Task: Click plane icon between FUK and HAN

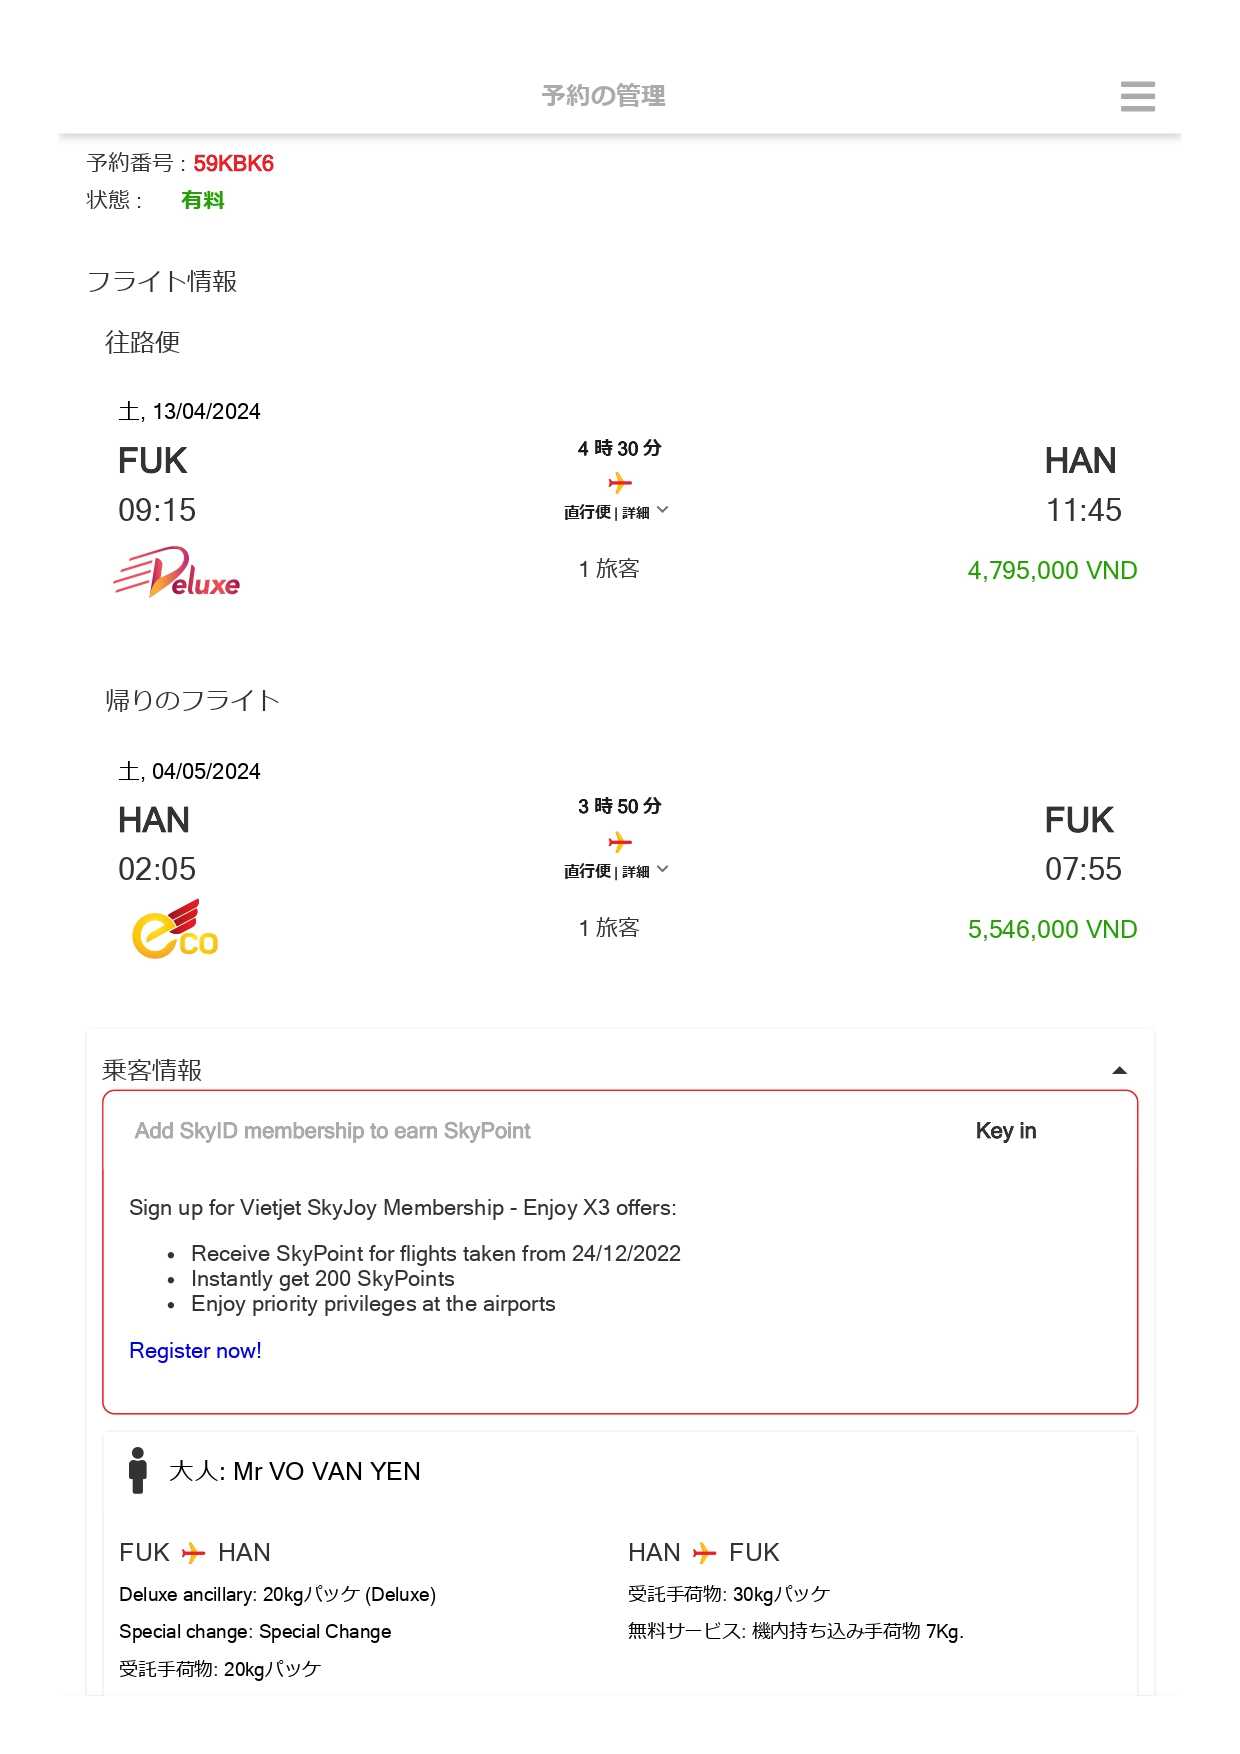Action: (193, 1553)
